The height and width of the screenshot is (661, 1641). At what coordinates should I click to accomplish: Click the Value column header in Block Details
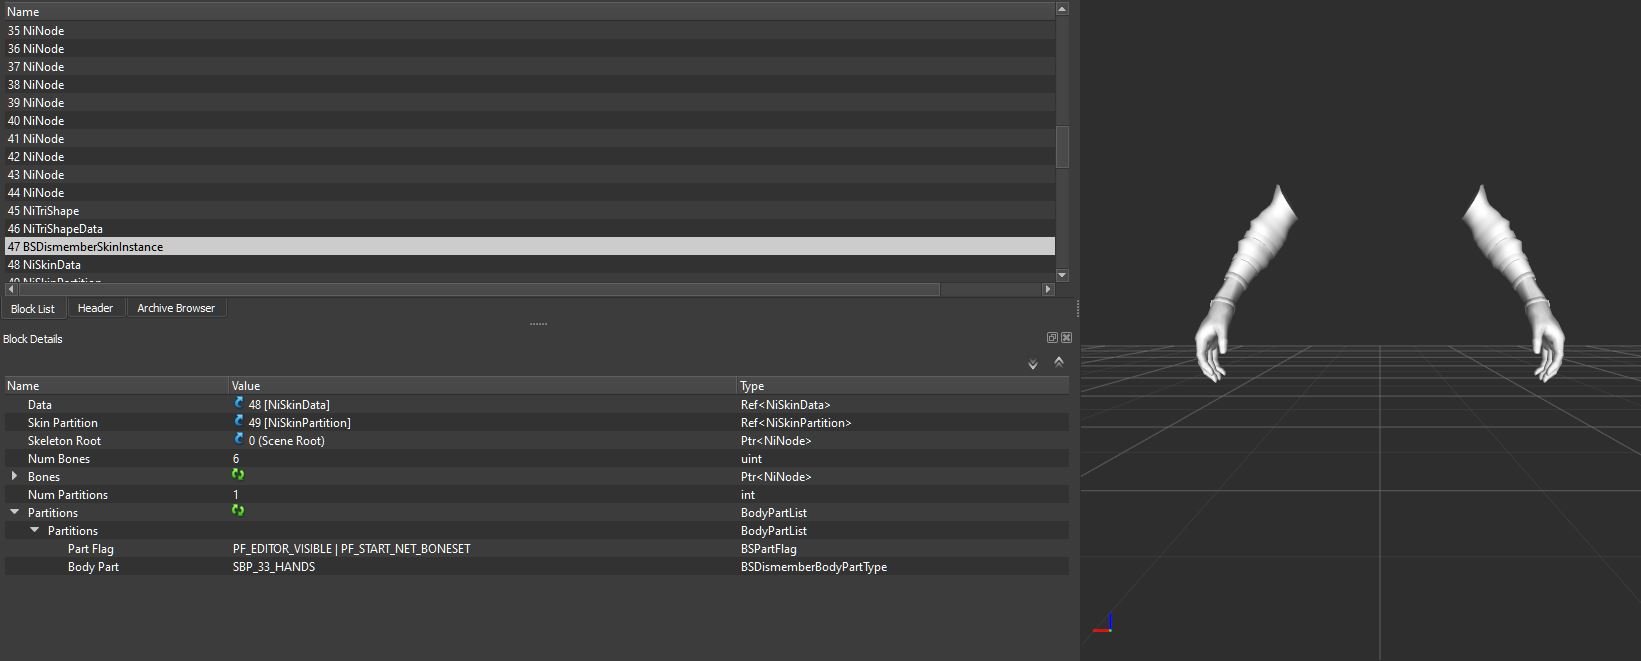[x=482, y=385]
